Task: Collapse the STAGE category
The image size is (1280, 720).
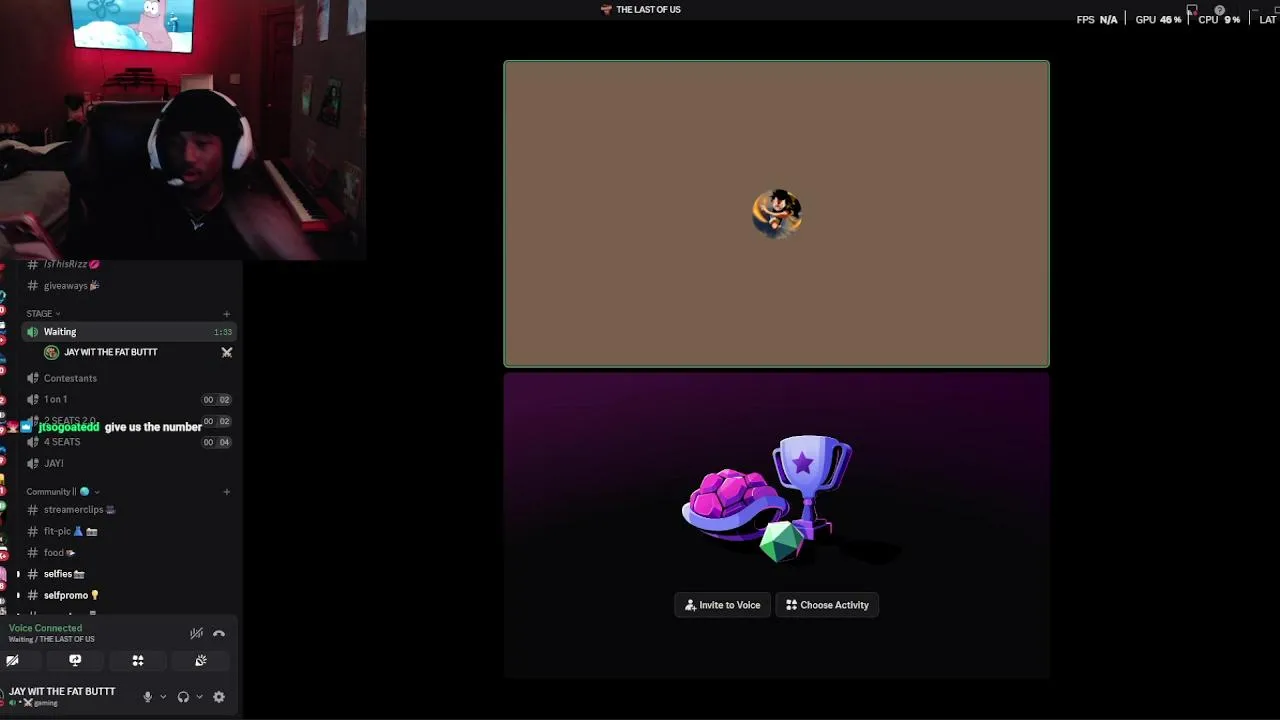Action: (x=43, y=314)
